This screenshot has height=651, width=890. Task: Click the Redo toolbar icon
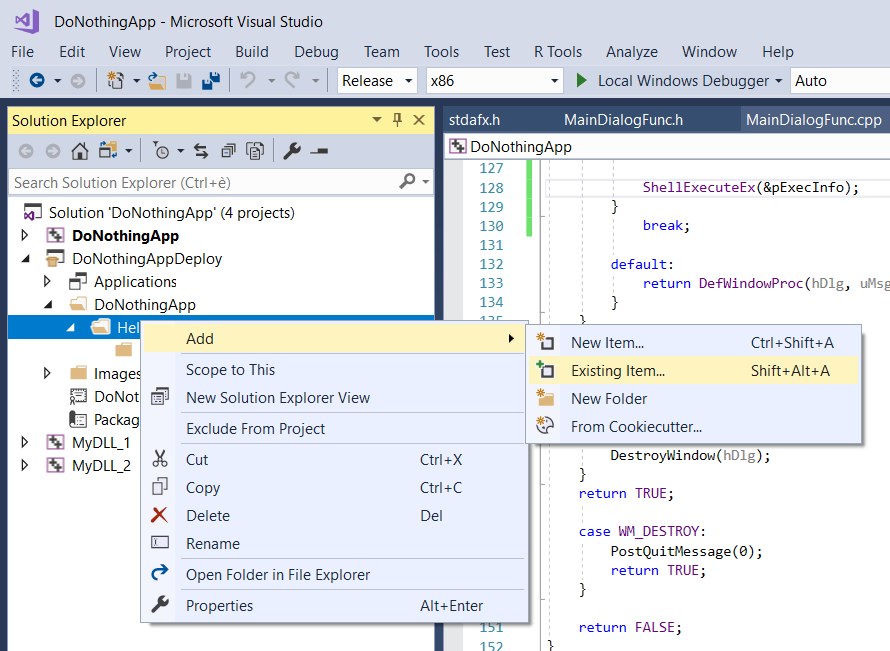[x=292, y=80]
